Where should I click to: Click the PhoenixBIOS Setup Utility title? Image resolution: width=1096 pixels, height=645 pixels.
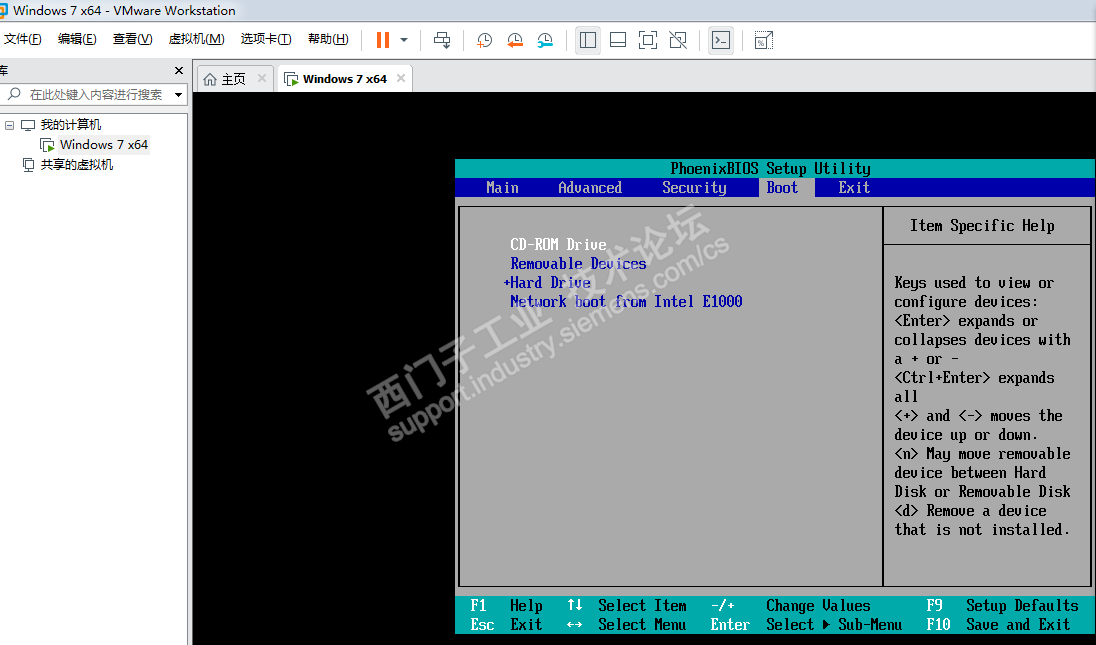click(770, 168)
